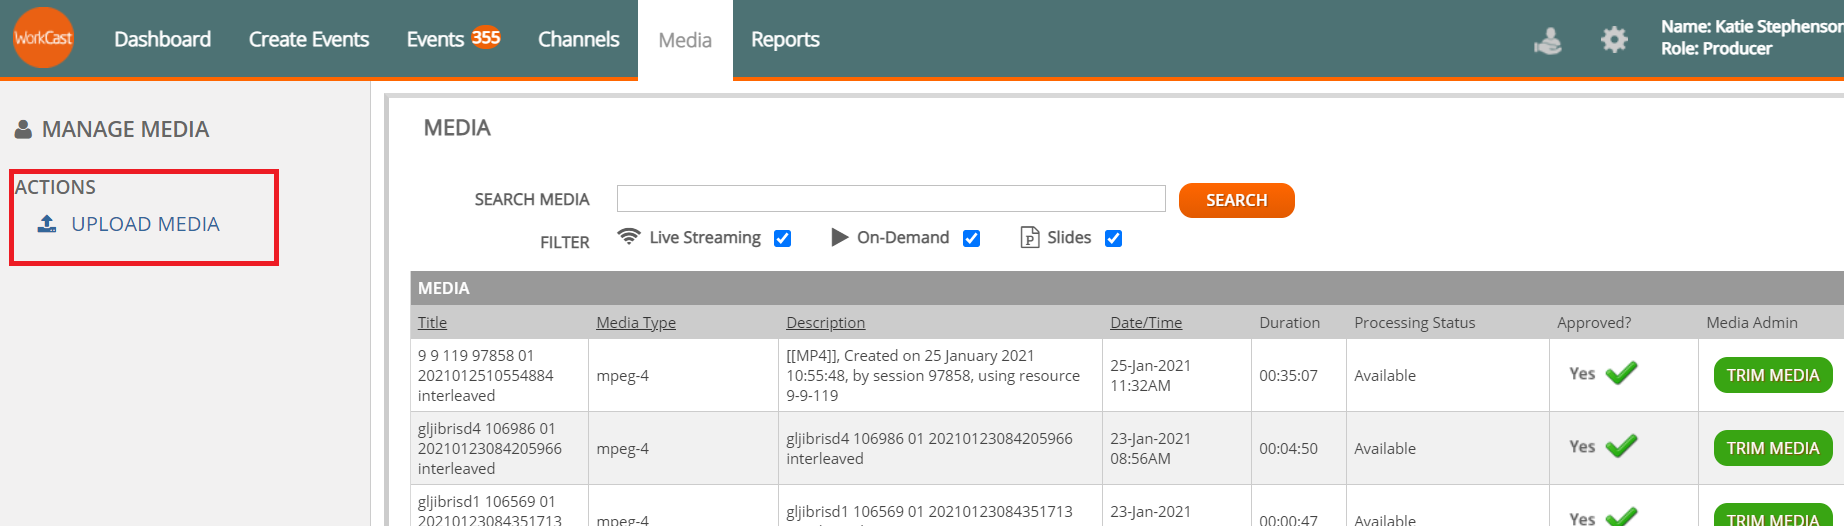Open the settings gear icon
Screen dimensions: 1844x526
pyautogui.click(x=1614, y=40)
